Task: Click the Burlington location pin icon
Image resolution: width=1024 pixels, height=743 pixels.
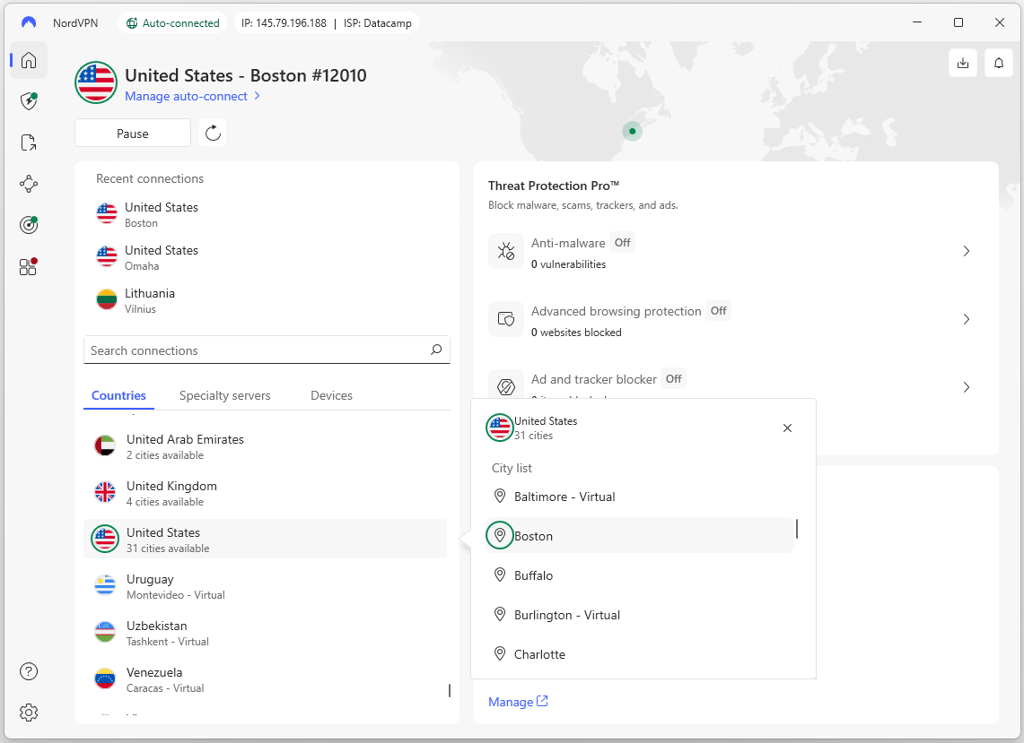Action: coord(500,614)
